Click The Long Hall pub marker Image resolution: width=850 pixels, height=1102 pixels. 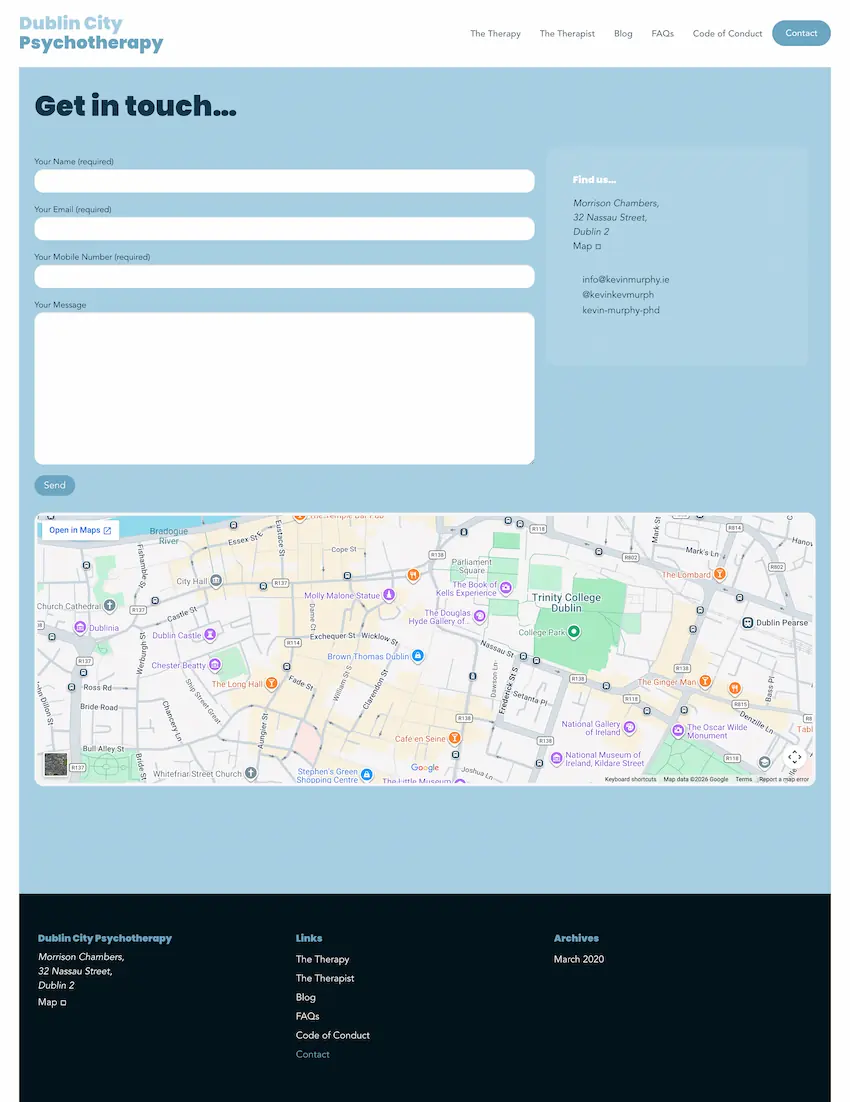(x=271, y=683)
